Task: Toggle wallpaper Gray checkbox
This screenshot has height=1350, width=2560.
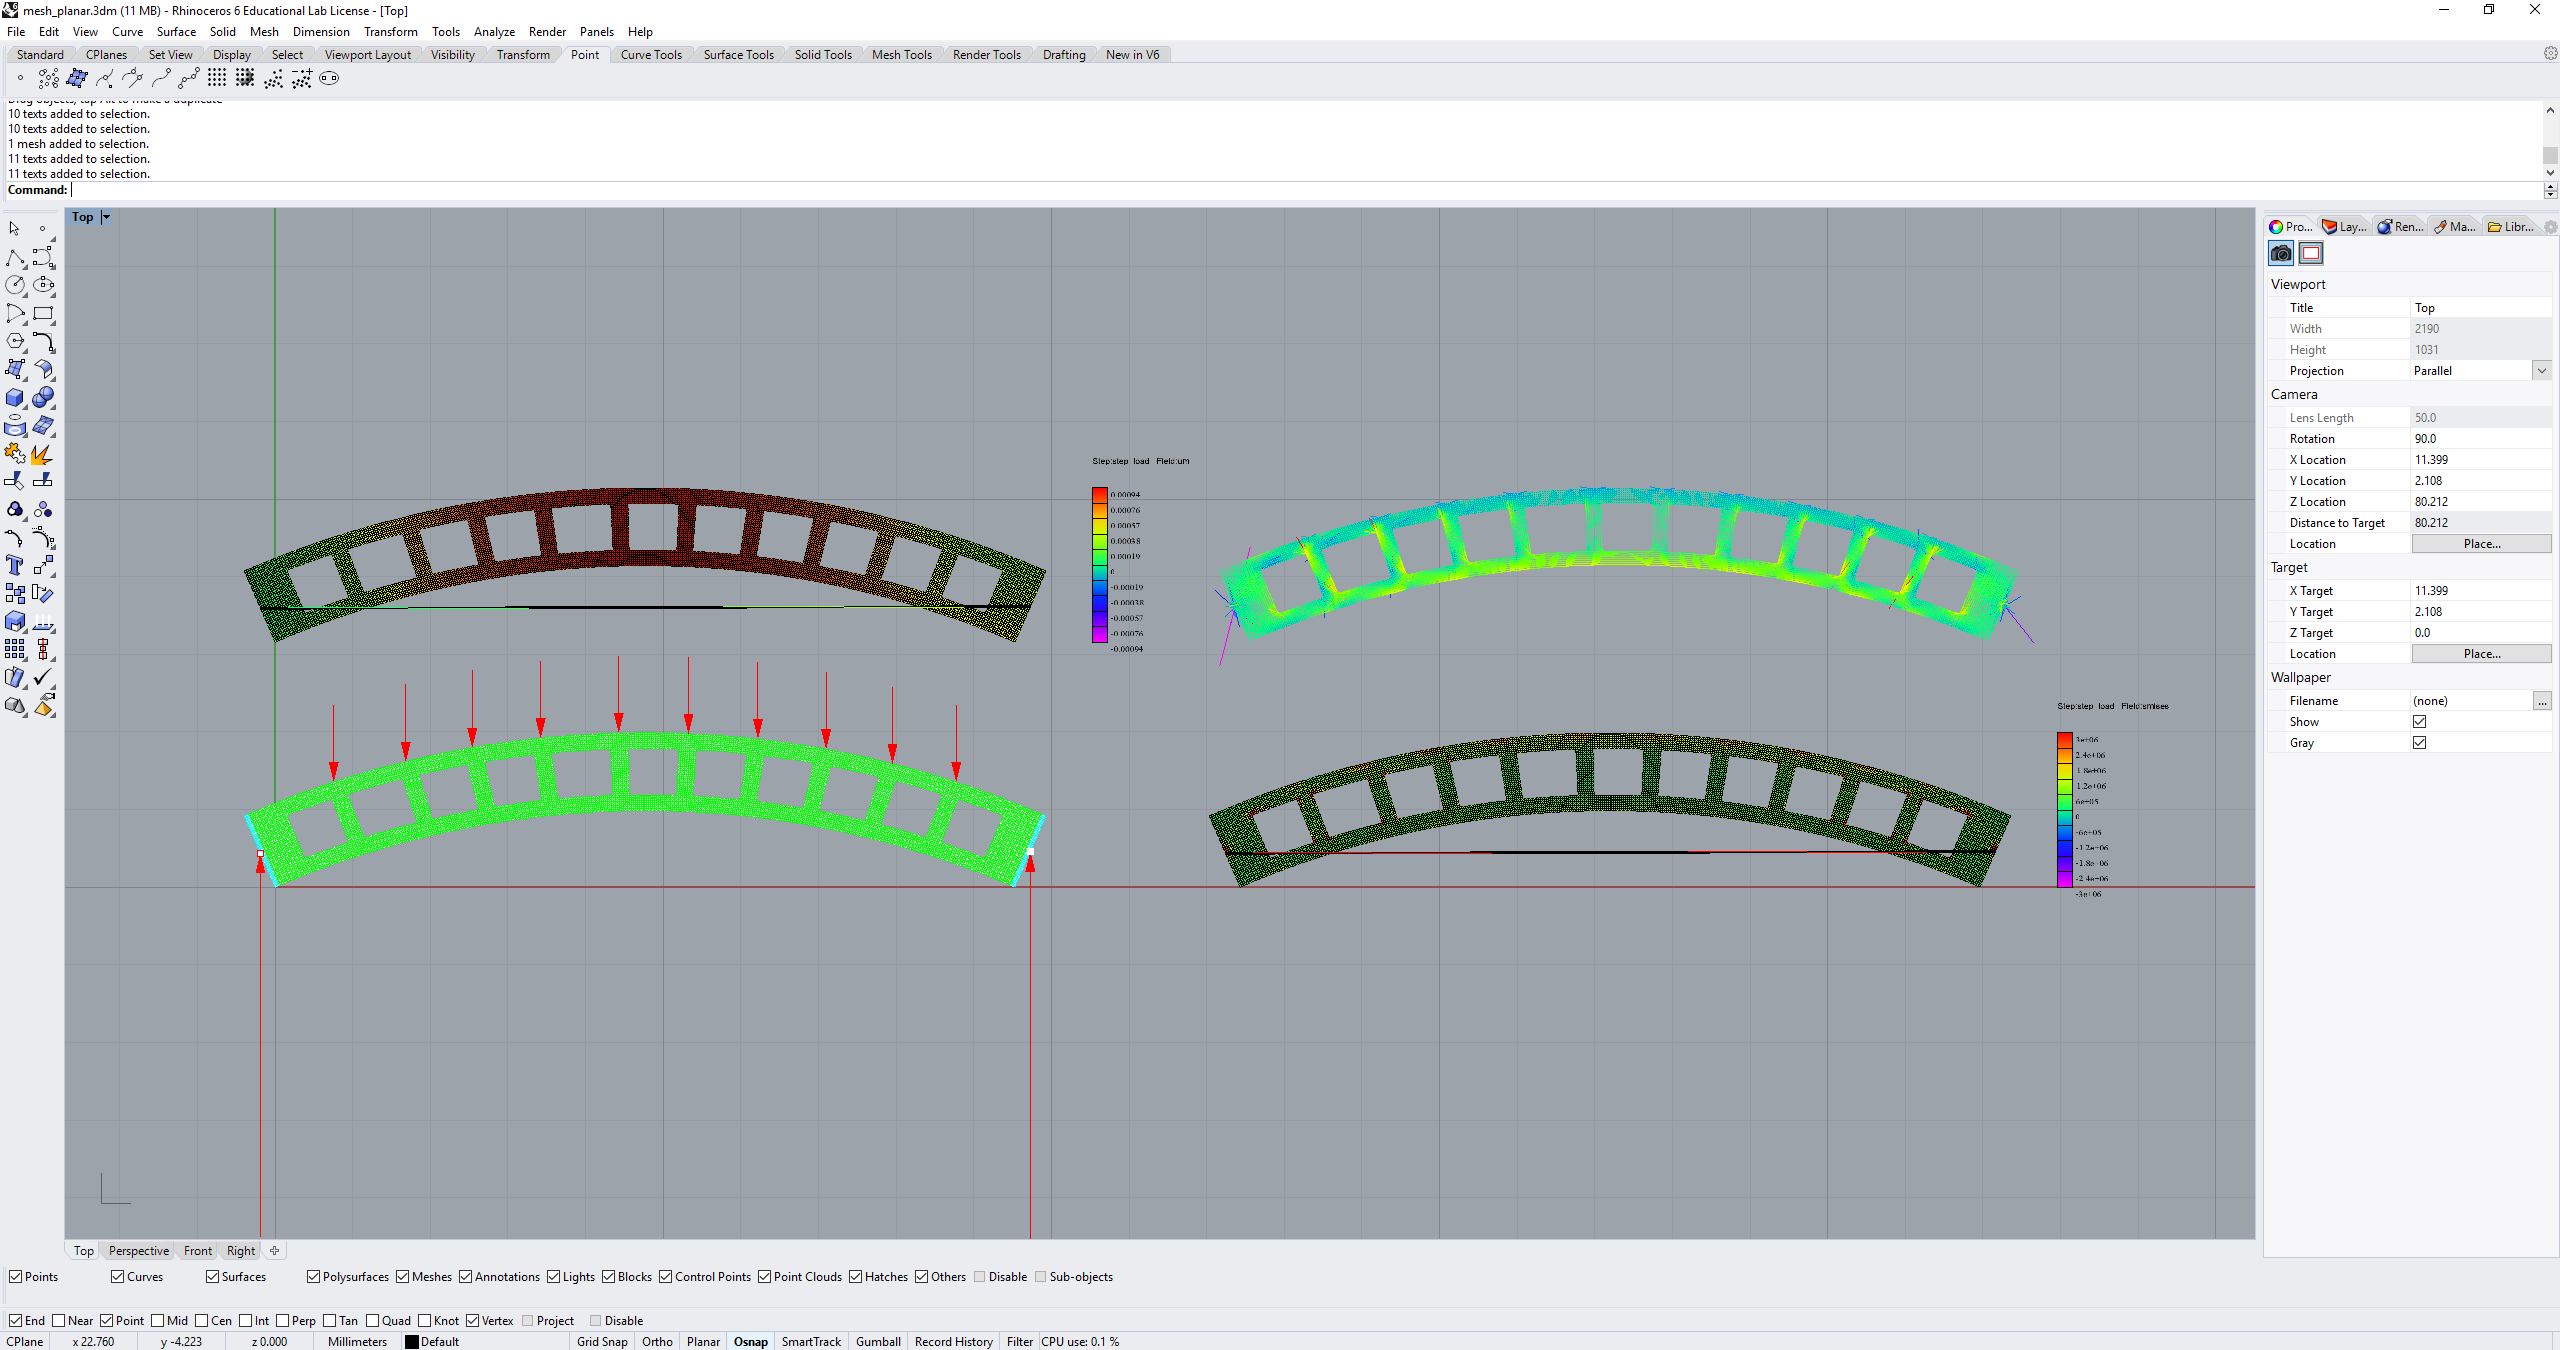Action: point(2419,743)
